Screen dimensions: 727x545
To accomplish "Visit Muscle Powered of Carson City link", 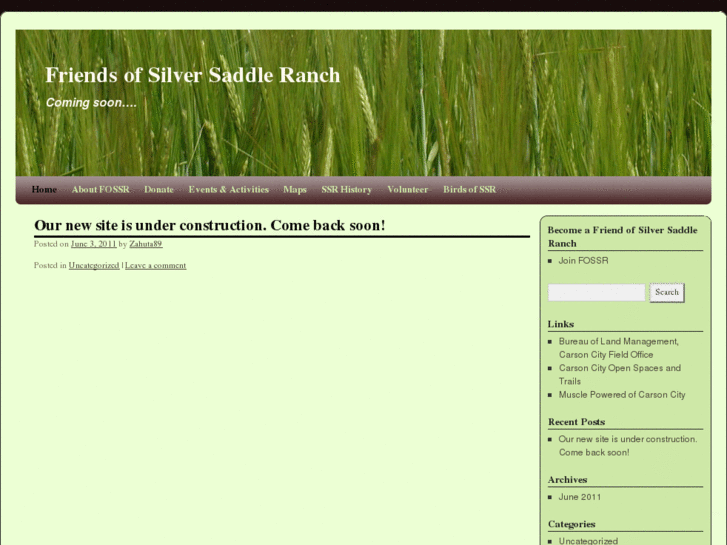I will 622,395.
